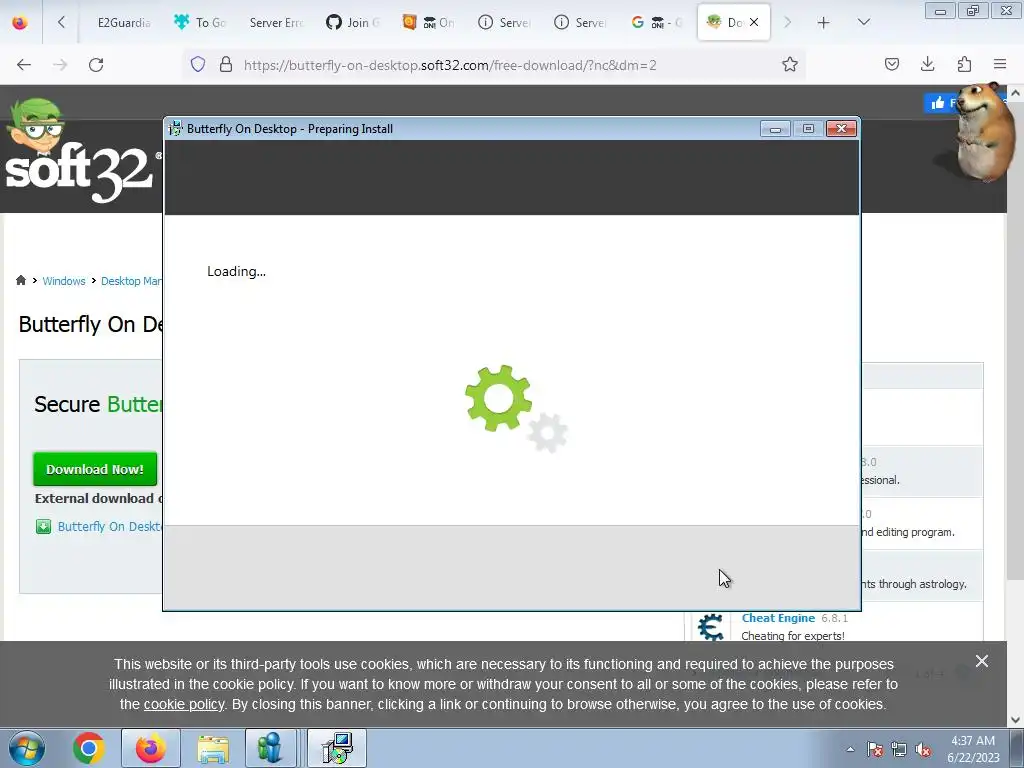Launch Chrome from the taskbar
Viewport: 1024px width, 768px height.
[x=88, y=748]
